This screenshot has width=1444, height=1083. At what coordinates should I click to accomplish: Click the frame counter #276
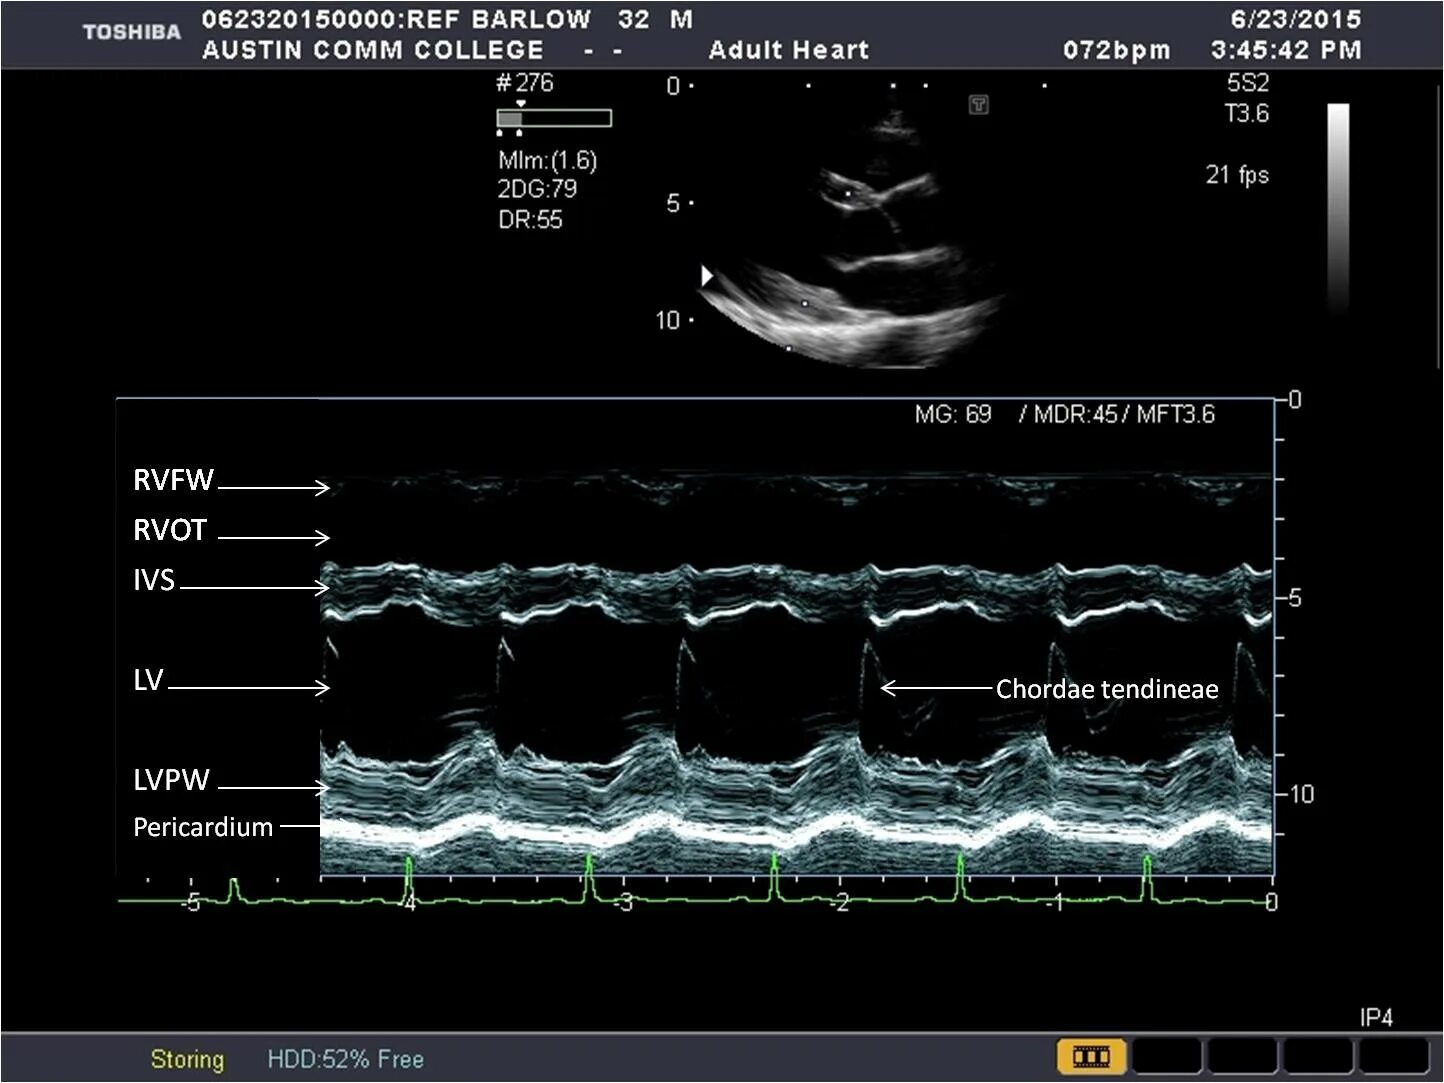525,83
